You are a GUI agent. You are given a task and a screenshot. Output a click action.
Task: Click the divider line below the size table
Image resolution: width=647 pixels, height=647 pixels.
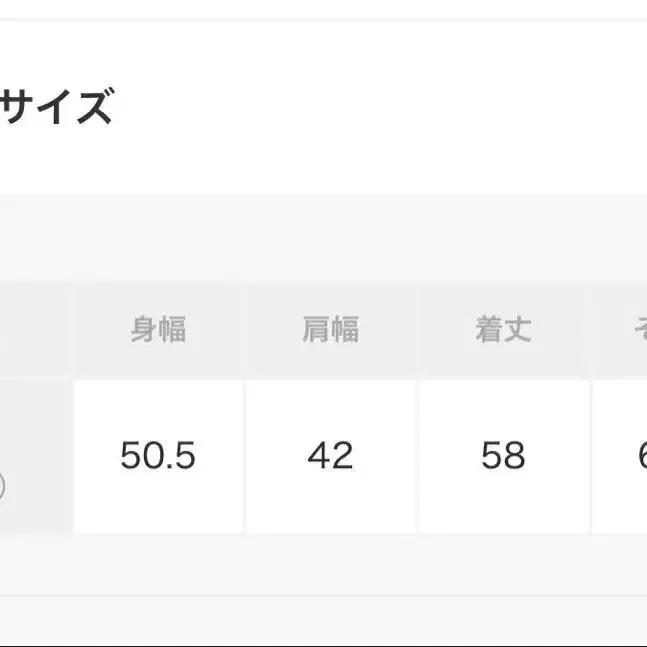(x=323, y=597)
